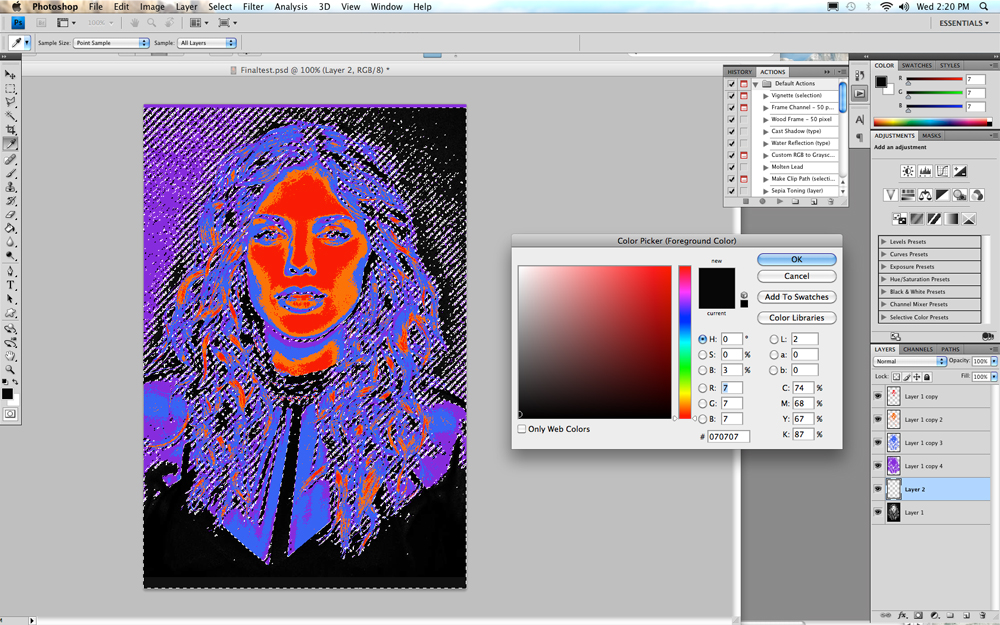Switch to the History tab
This screenshot has height=625, width=1000.
pyautogui.click(x=740, y=72)
